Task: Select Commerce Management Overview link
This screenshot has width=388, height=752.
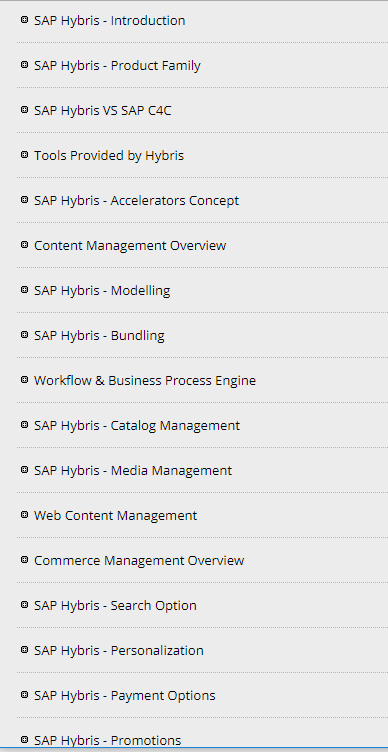Action: [139, 560]
